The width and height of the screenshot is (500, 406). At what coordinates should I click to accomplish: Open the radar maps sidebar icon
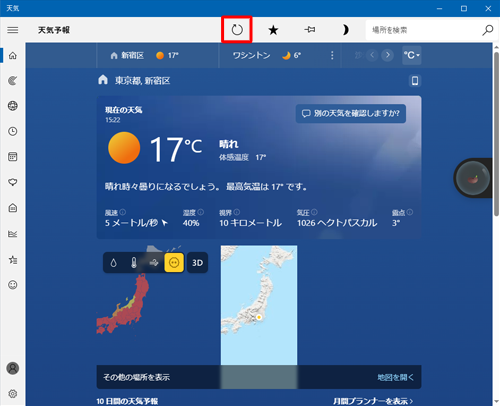coord(13,81)
